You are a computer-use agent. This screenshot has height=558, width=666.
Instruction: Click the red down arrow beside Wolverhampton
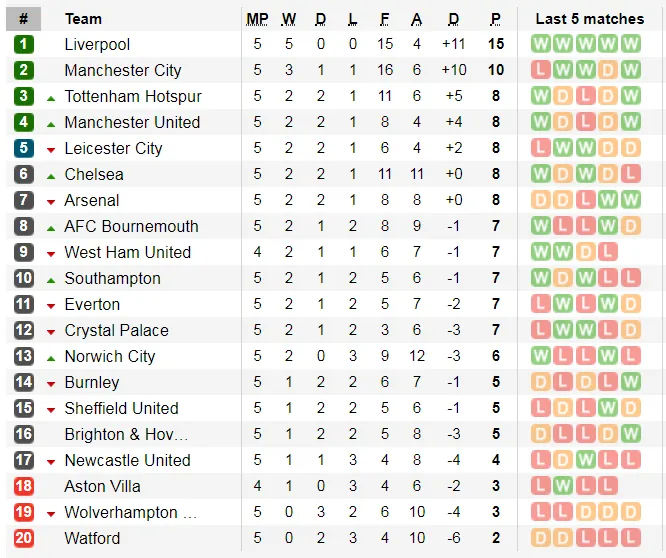point(51,513)
